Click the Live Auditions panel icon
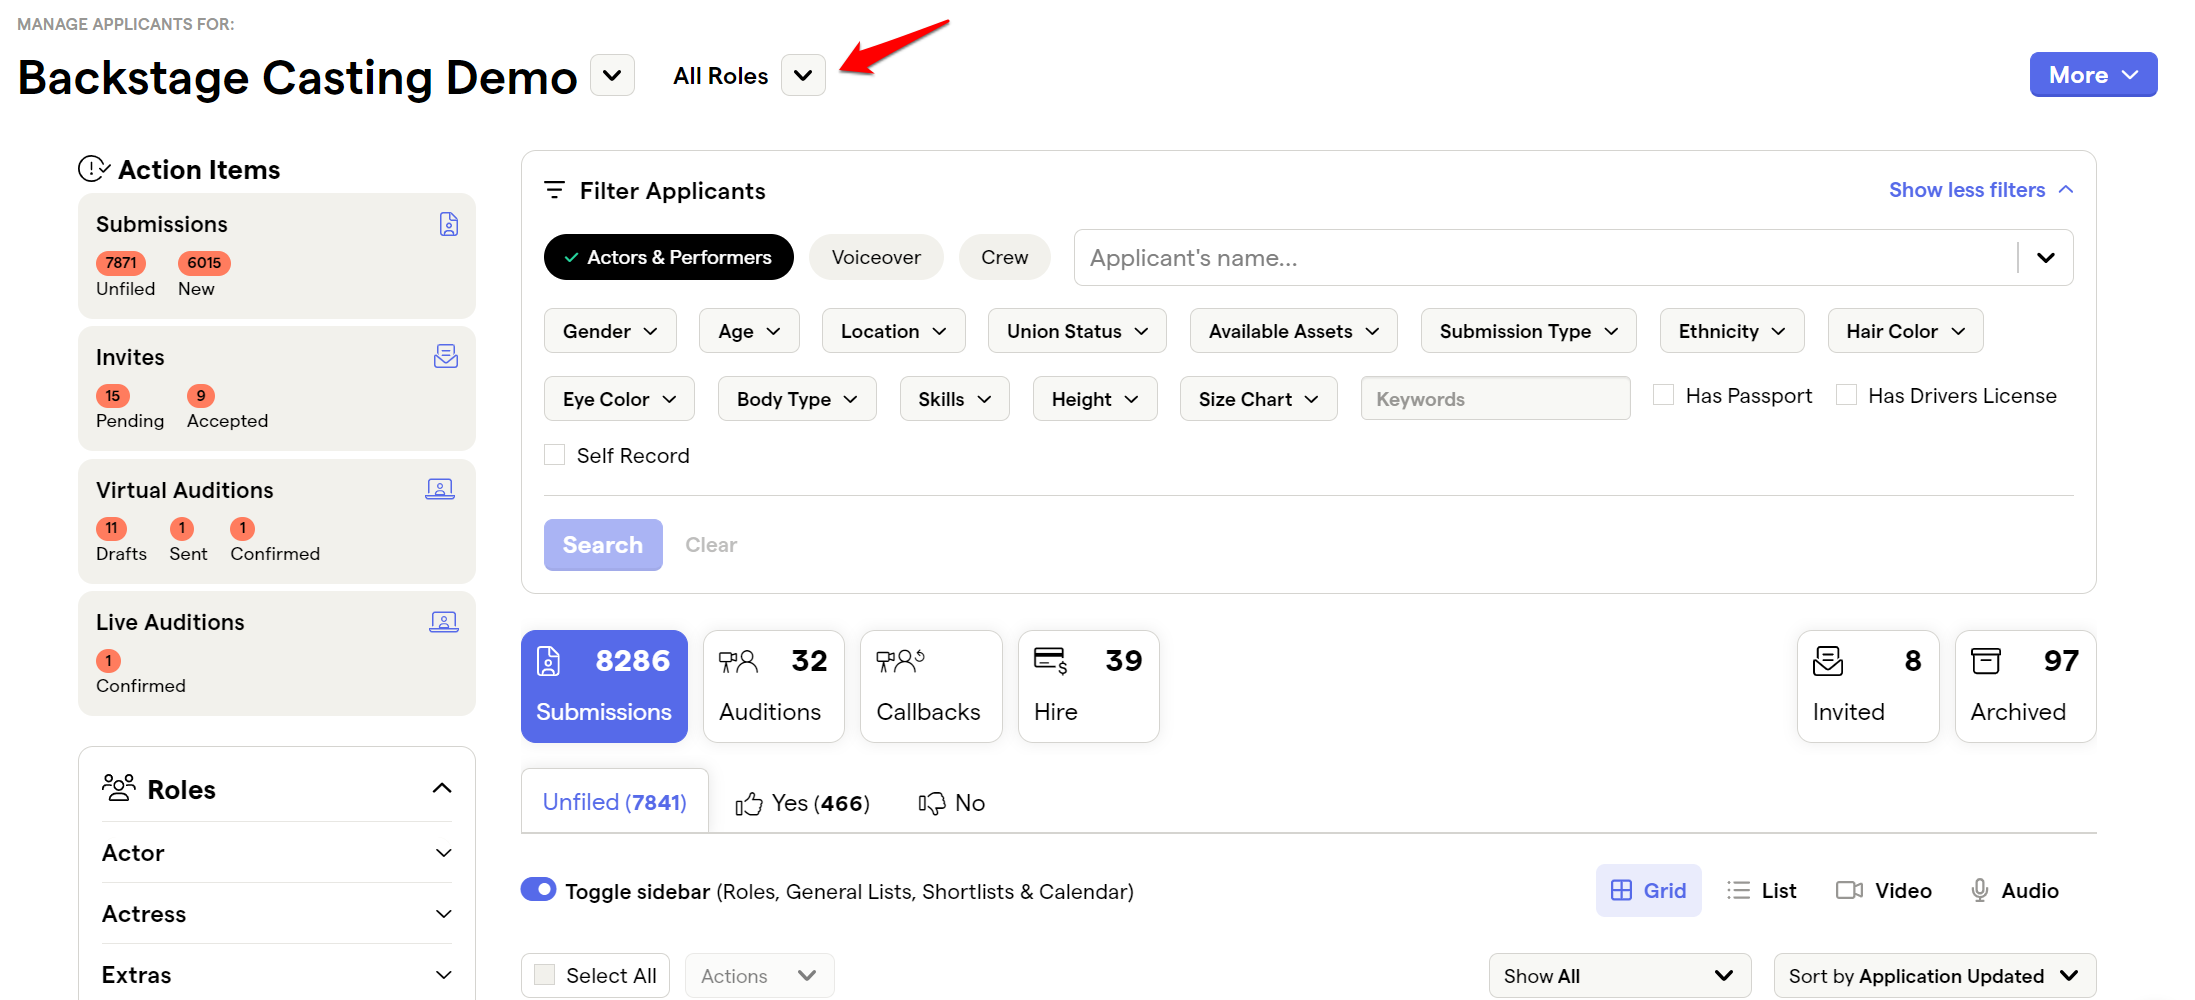 tap(444, 621)
